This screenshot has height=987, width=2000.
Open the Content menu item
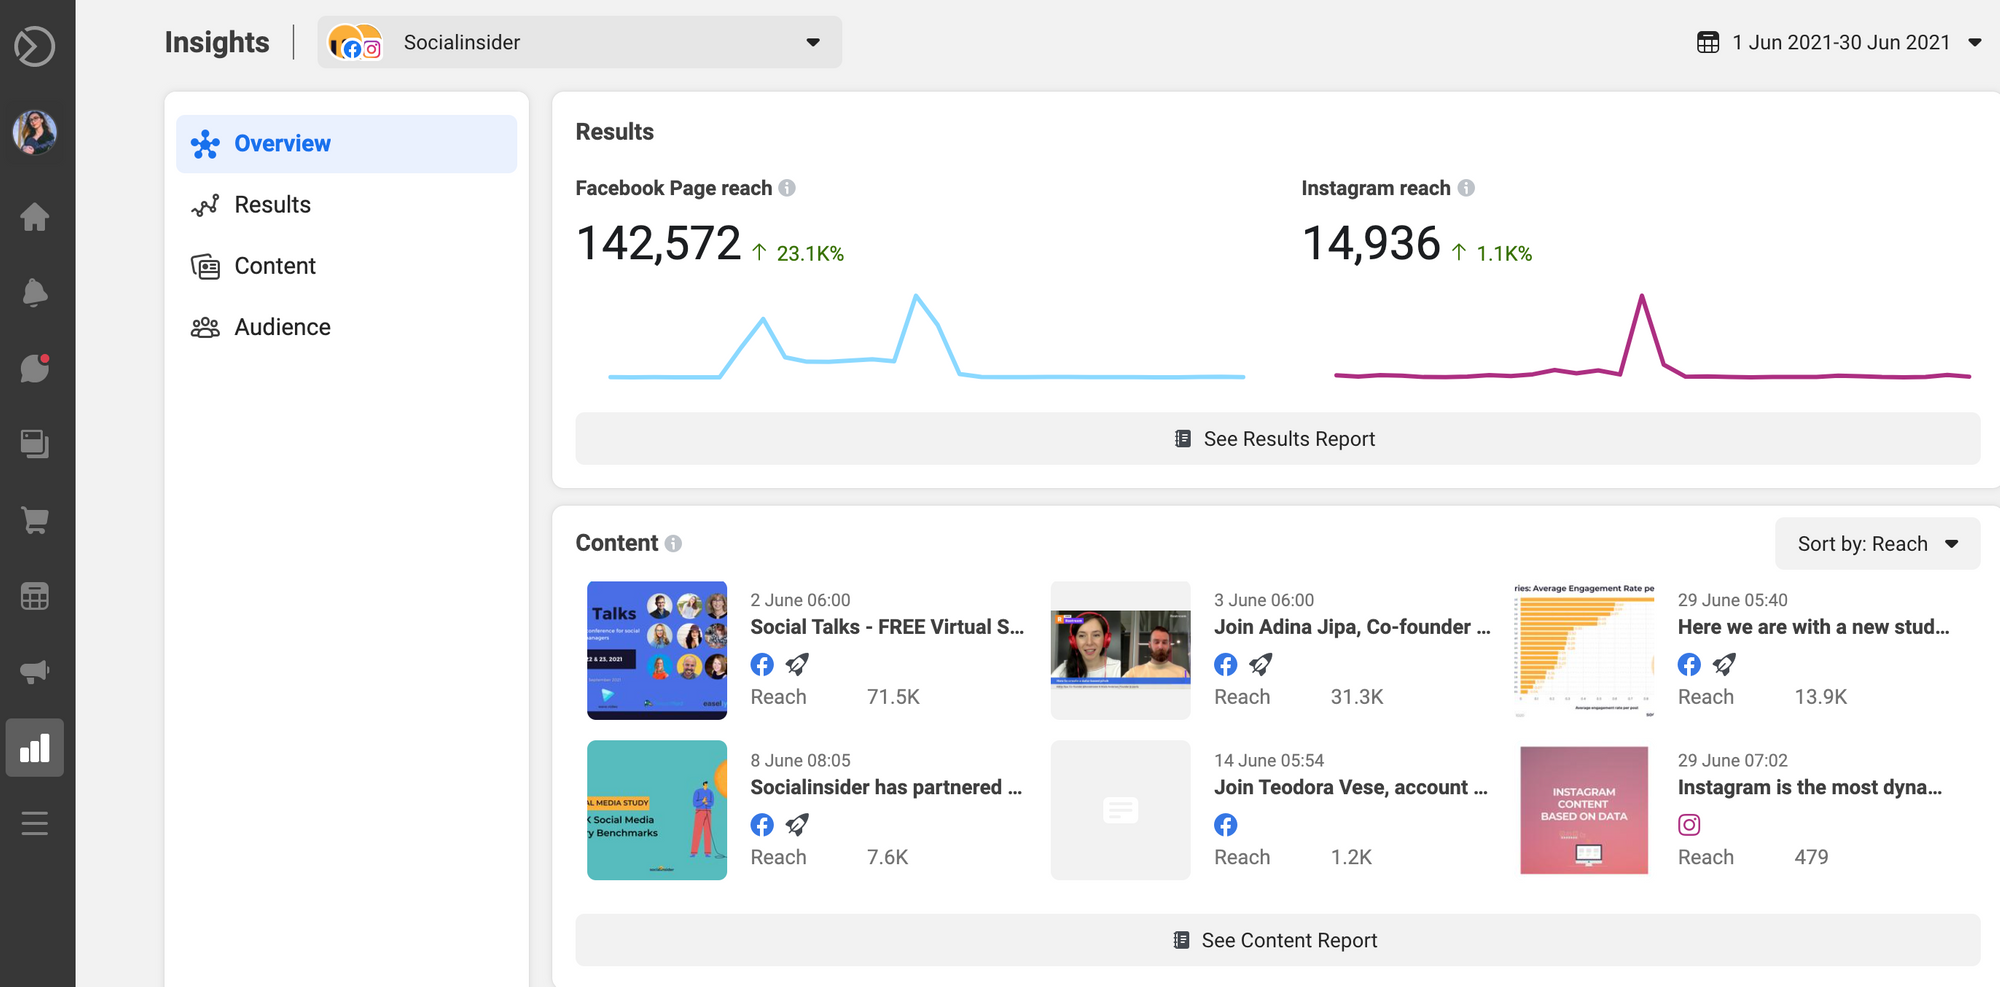point(346,266)
